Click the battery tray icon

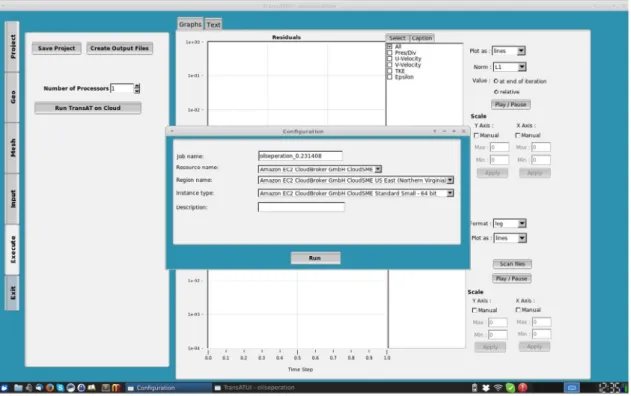tap(474, 388)
